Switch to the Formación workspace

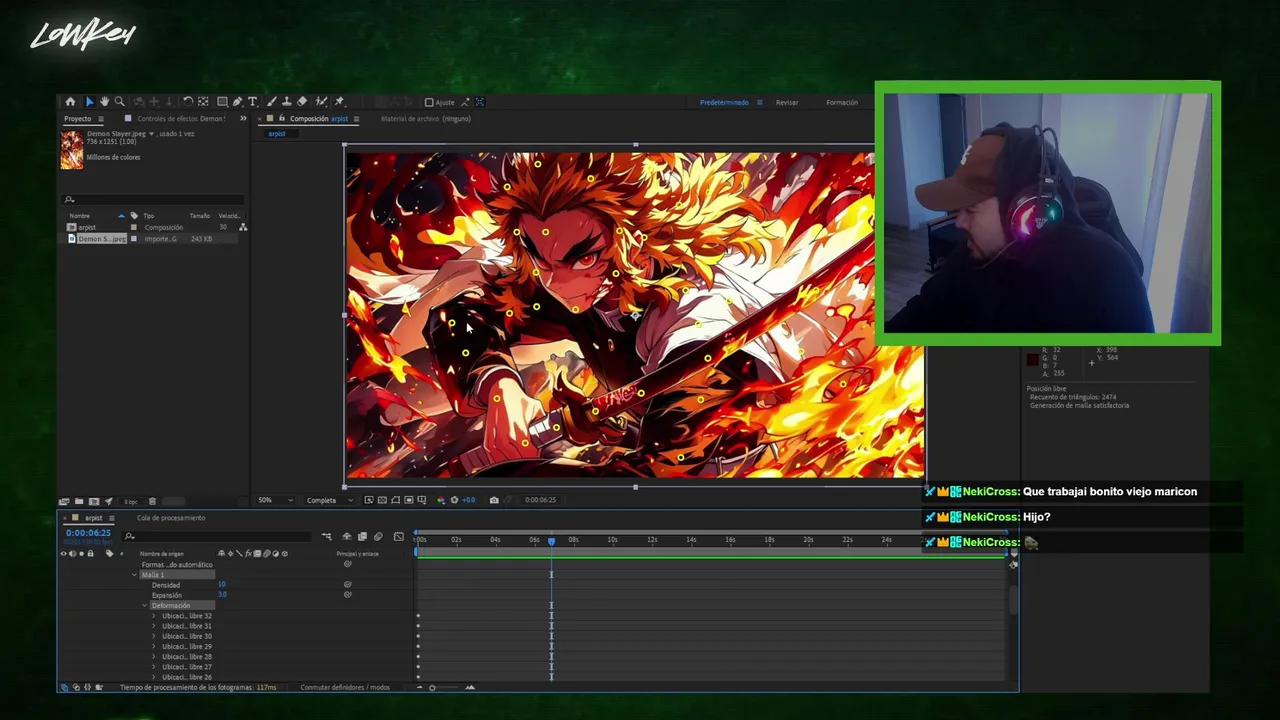[x=842, y=102]
